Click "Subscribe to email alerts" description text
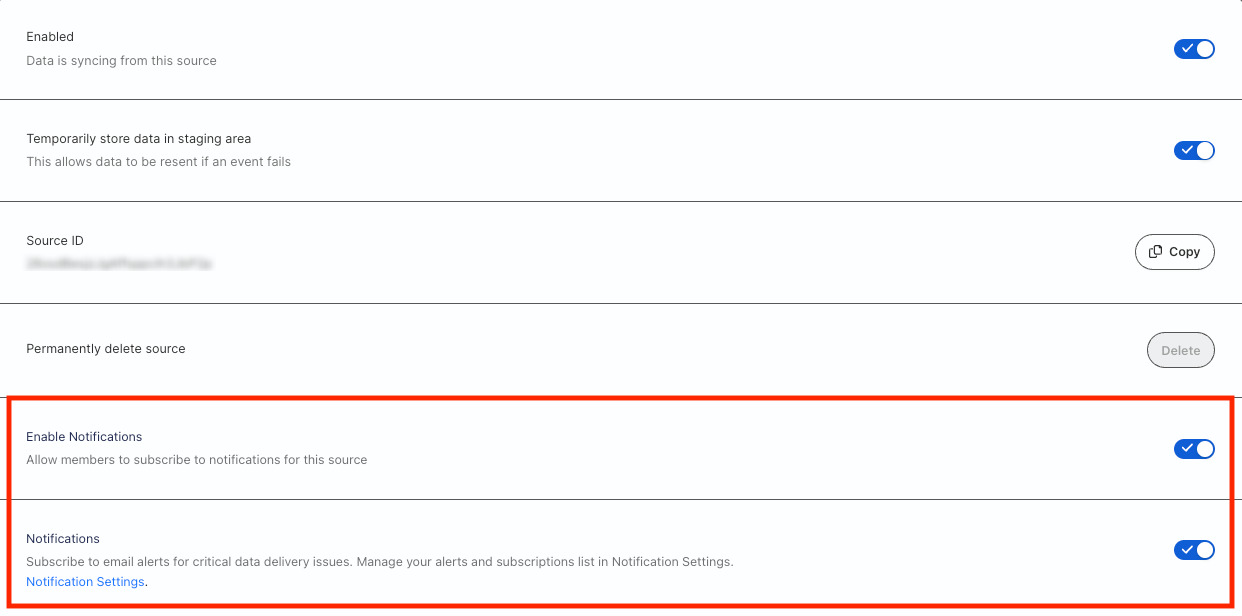This screenshot has width=1242, height=616. pyautogui.click(x=380, y=562)
